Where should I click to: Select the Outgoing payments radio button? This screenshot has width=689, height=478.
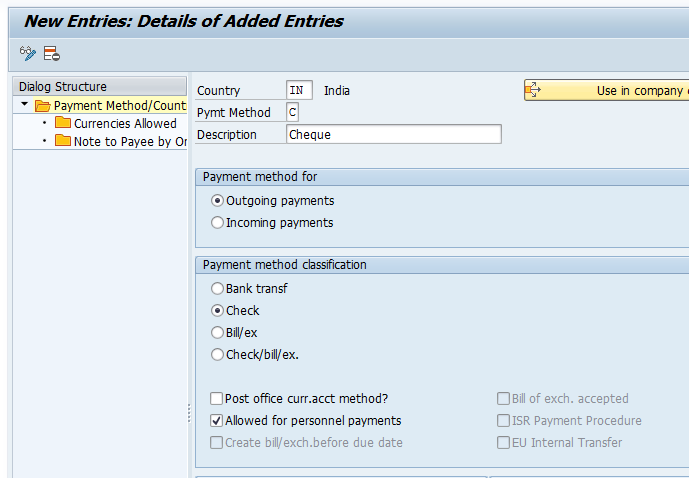coord(217,201)
